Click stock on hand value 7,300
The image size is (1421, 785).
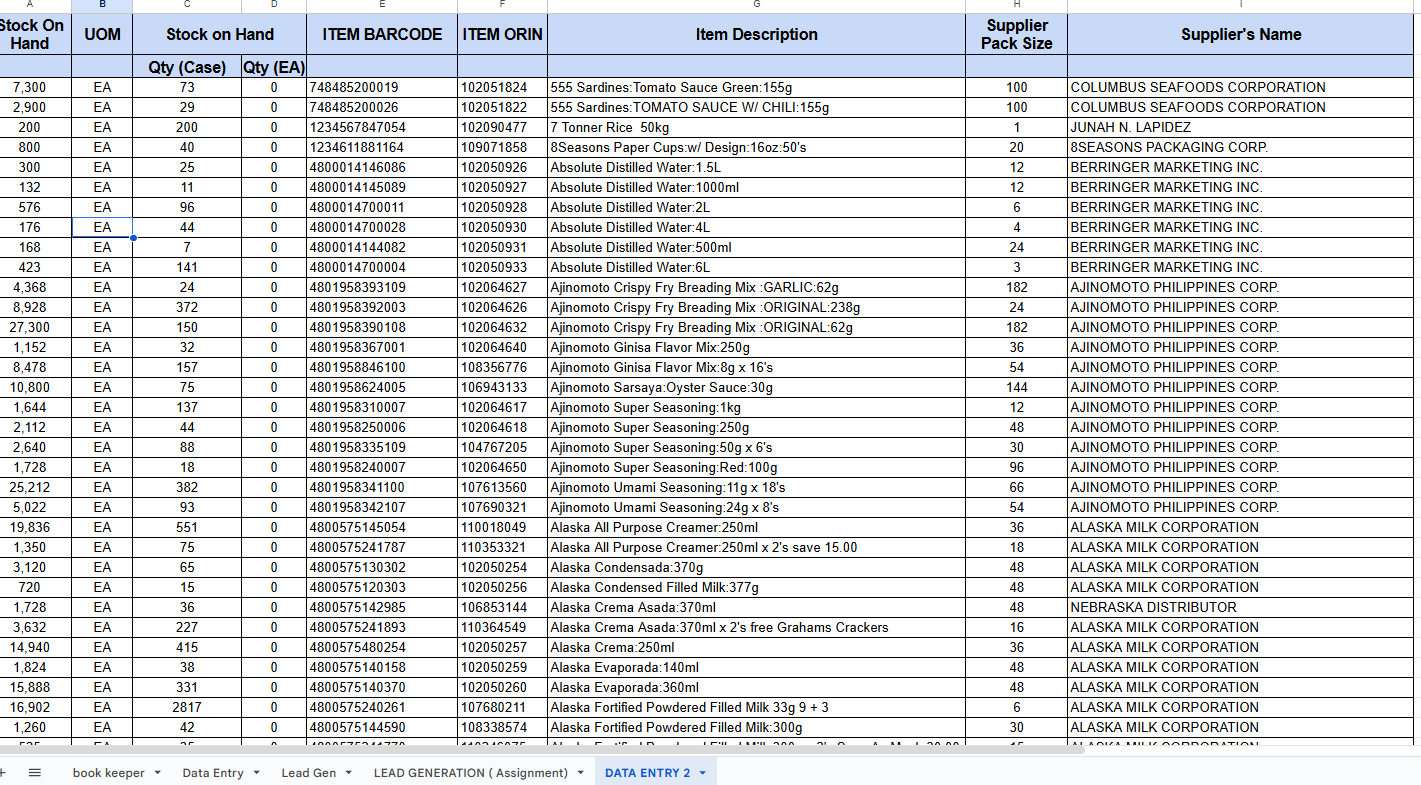[x=35, y=87]
